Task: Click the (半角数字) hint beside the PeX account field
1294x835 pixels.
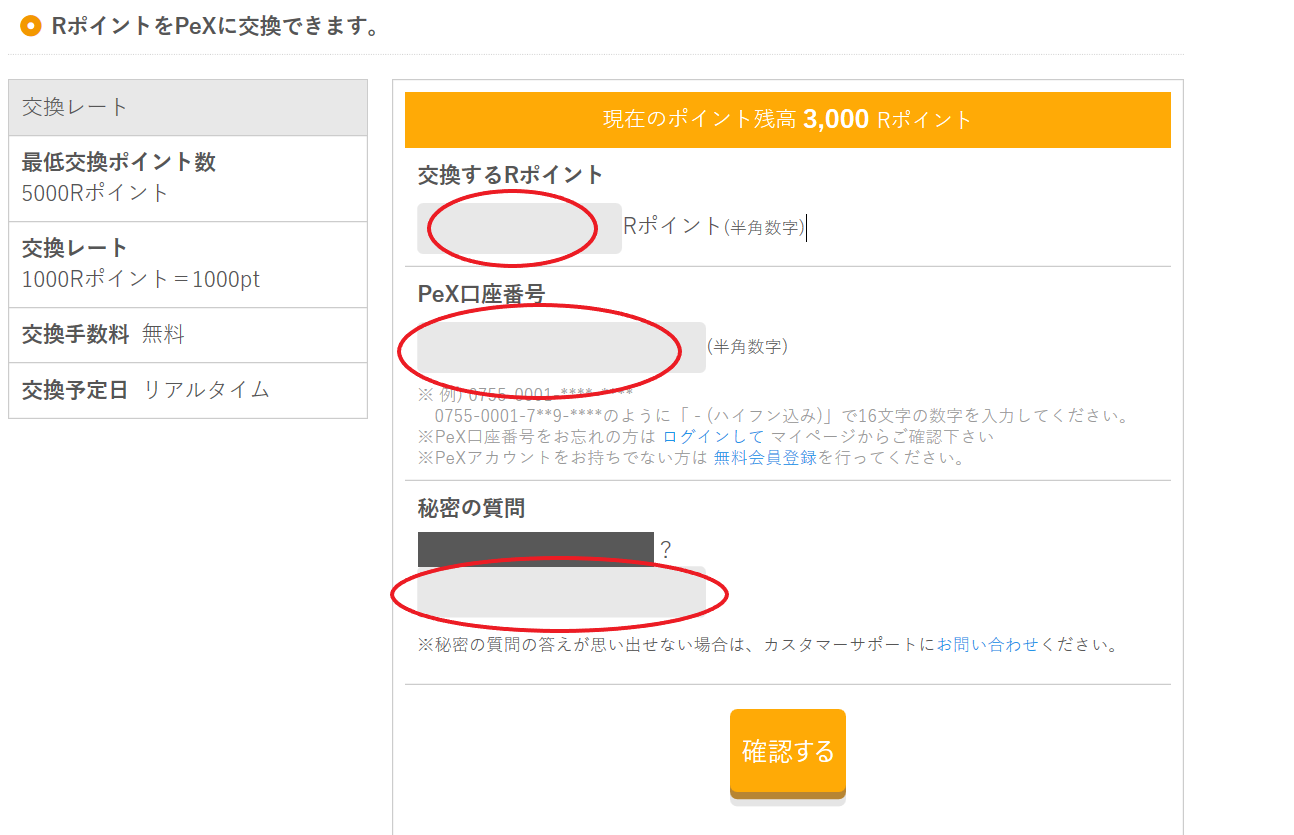Action: tap(747, 347)
